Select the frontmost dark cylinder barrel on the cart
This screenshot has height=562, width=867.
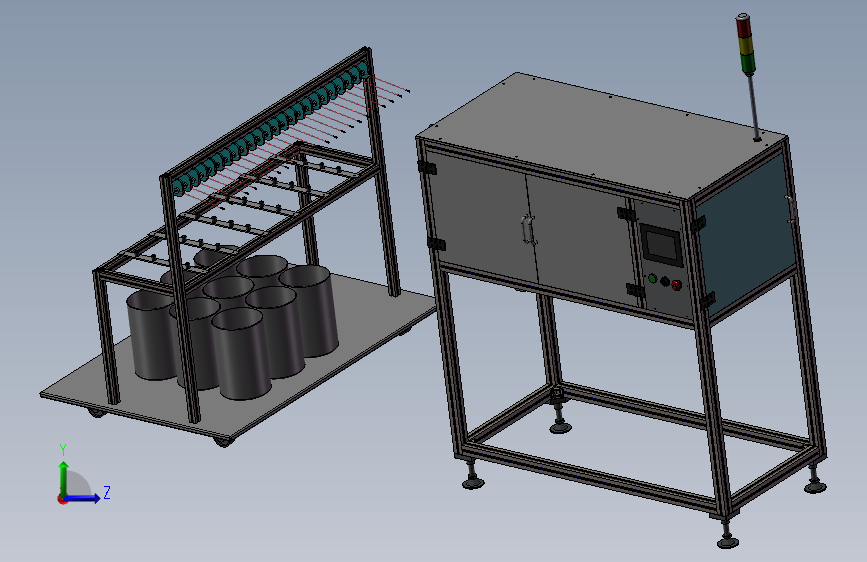coord(241,353)
